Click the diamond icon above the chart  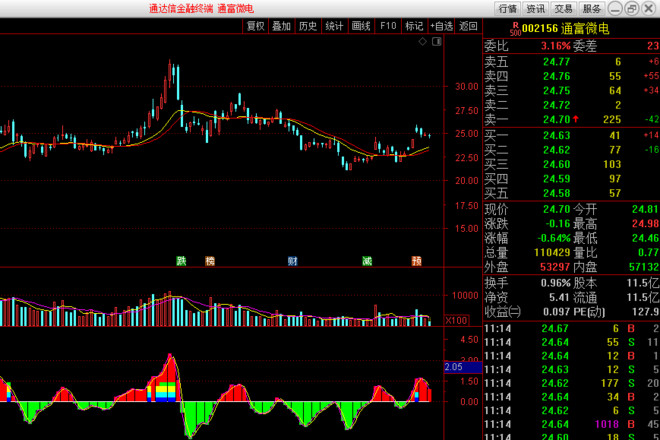point(423,41)
